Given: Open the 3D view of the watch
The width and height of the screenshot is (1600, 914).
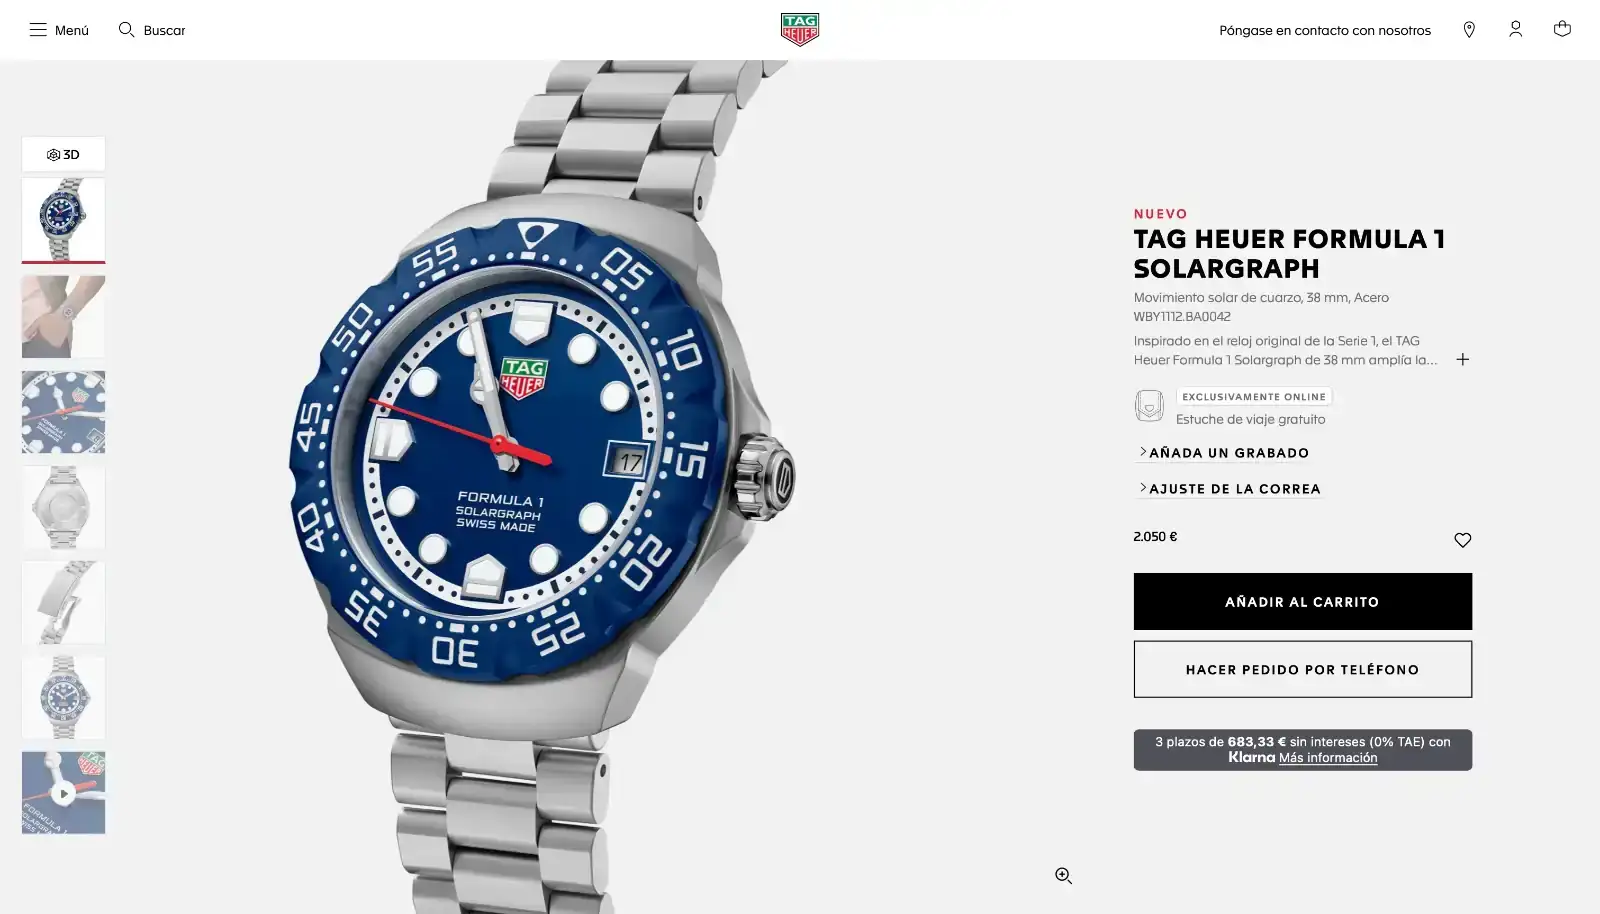Looking at the screenshot, I should tap(63, 154).
